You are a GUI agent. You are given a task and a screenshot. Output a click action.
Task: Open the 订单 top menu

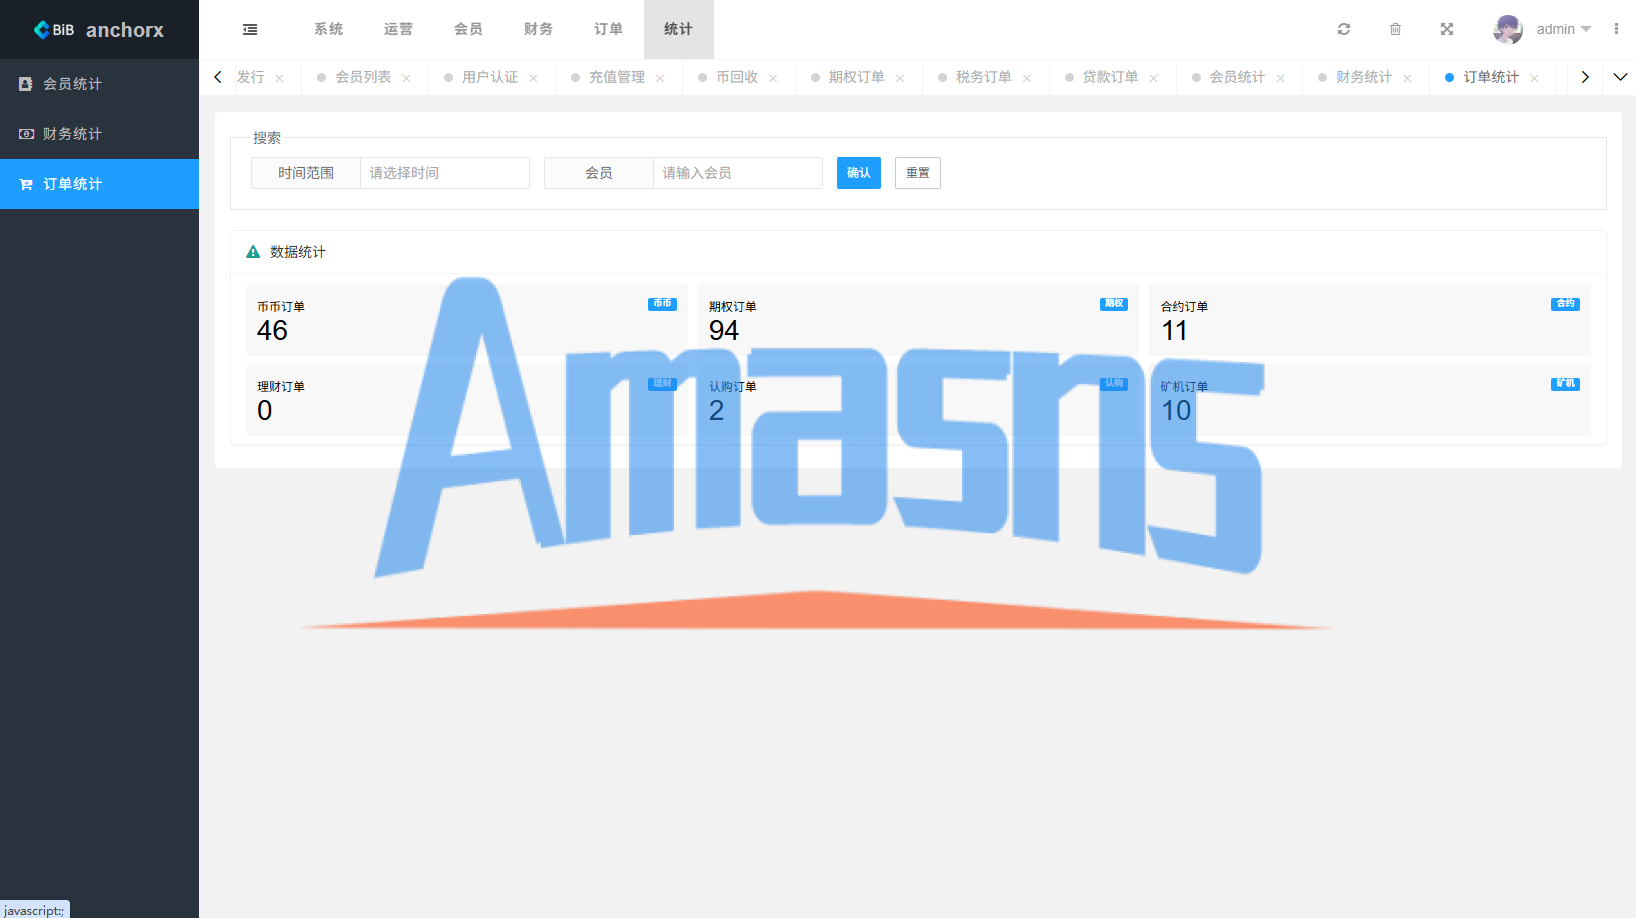coord(608,30)
